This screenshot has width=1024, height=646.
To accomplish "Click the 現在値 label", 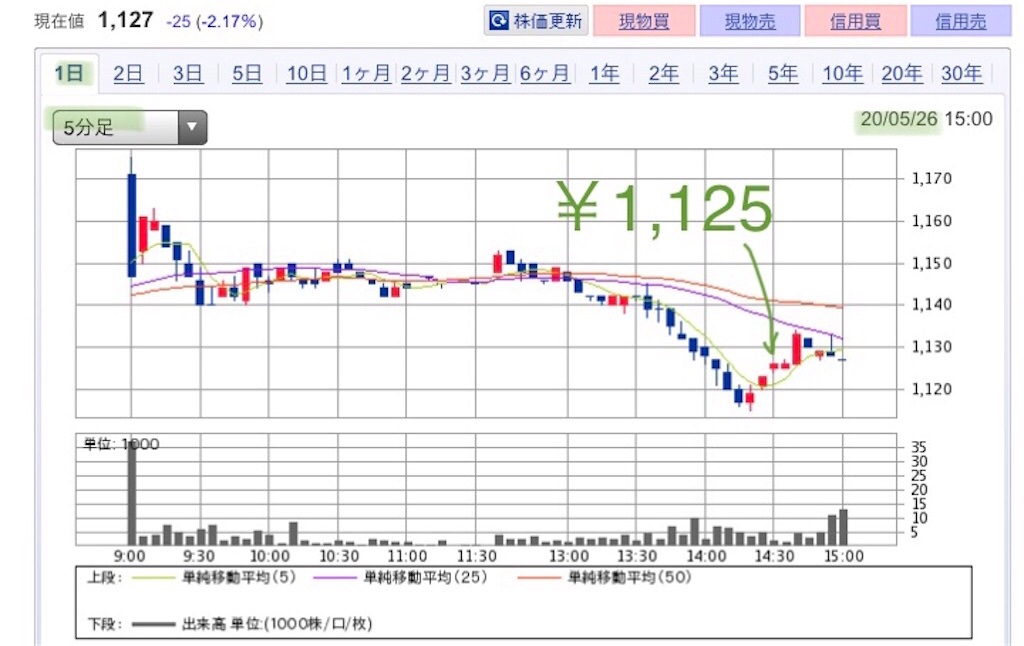I will click(59, 22).
